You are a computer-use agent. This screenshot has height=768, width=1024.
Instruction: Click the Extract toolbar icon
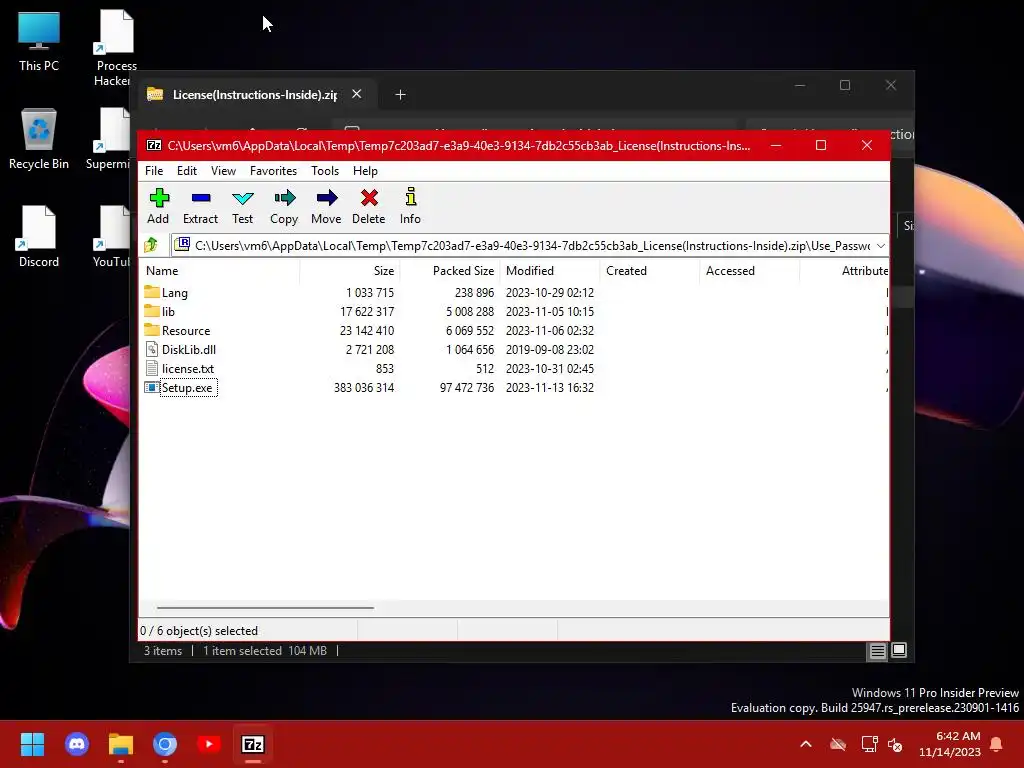pyautogui.click(x=200, y=198)
